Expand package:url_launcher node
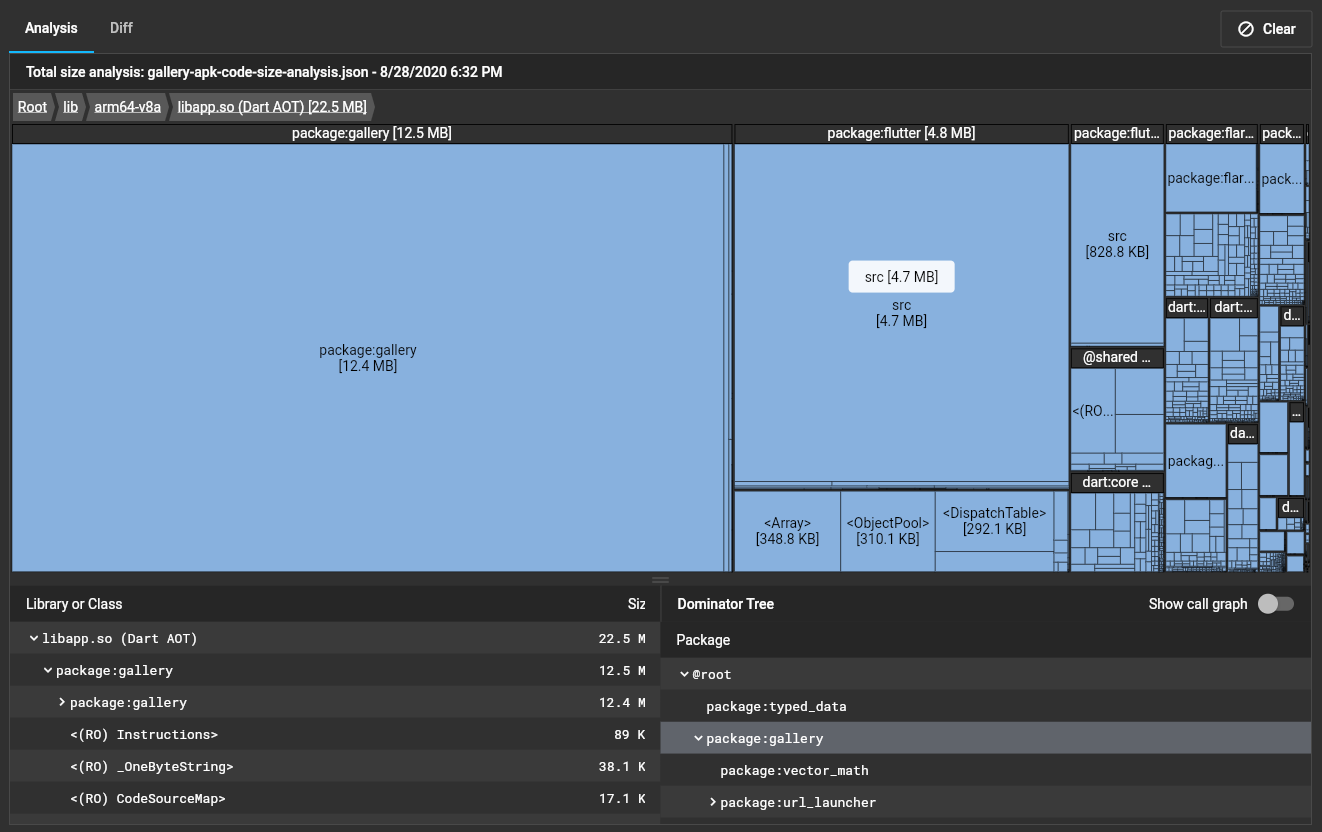Viewport: 1322px width, 832px height. tap(712, 802)
